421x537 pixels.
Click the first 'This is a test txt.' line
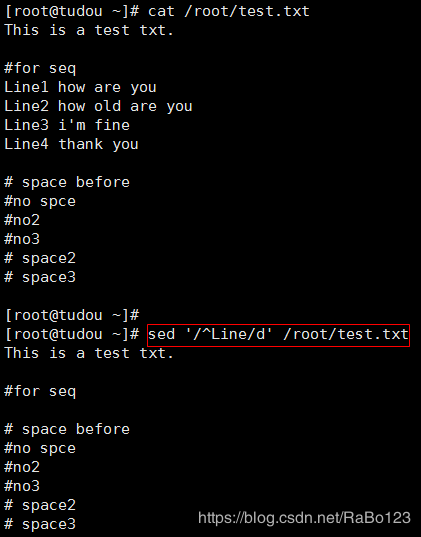[x=89, y=30]
